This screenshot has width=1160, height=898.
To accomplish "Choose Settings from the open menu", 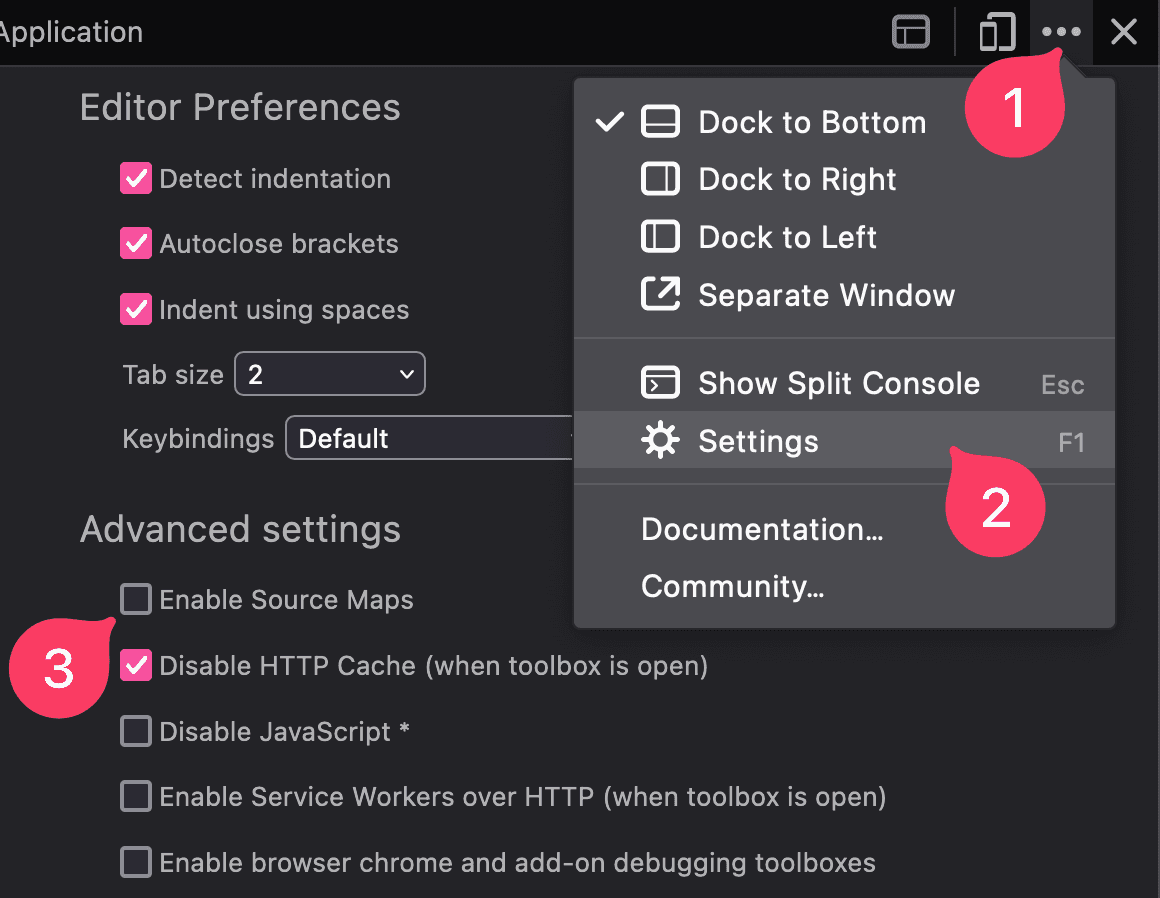I will click(757, 440).
